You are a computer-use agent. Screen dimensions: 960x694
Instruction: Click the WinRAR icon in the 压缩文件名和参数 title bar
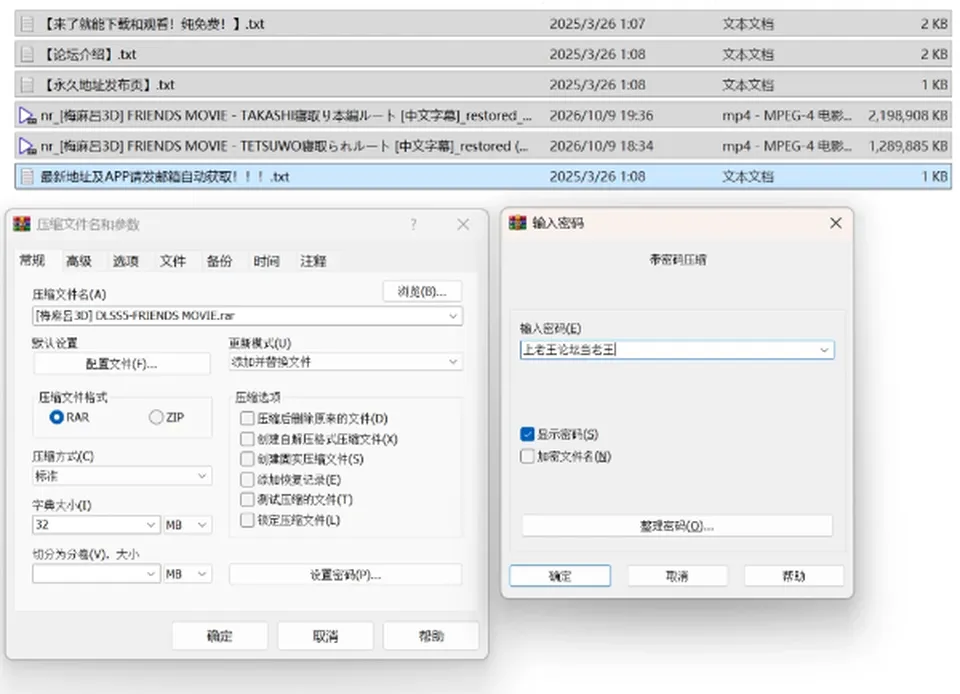coord(21,224)
